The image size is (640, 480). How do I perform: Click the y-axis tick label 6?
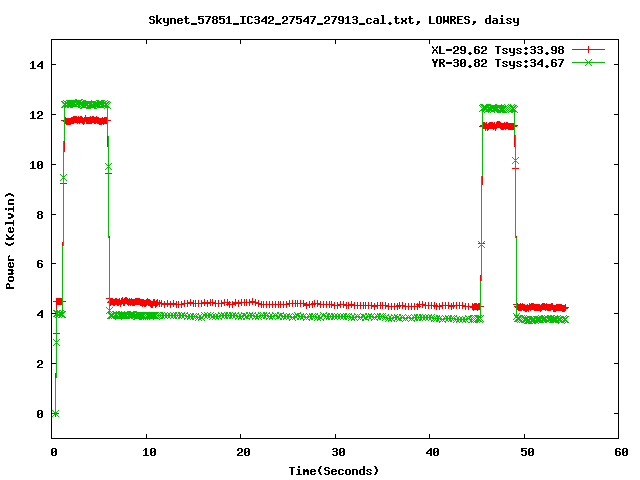click(40, 264)
